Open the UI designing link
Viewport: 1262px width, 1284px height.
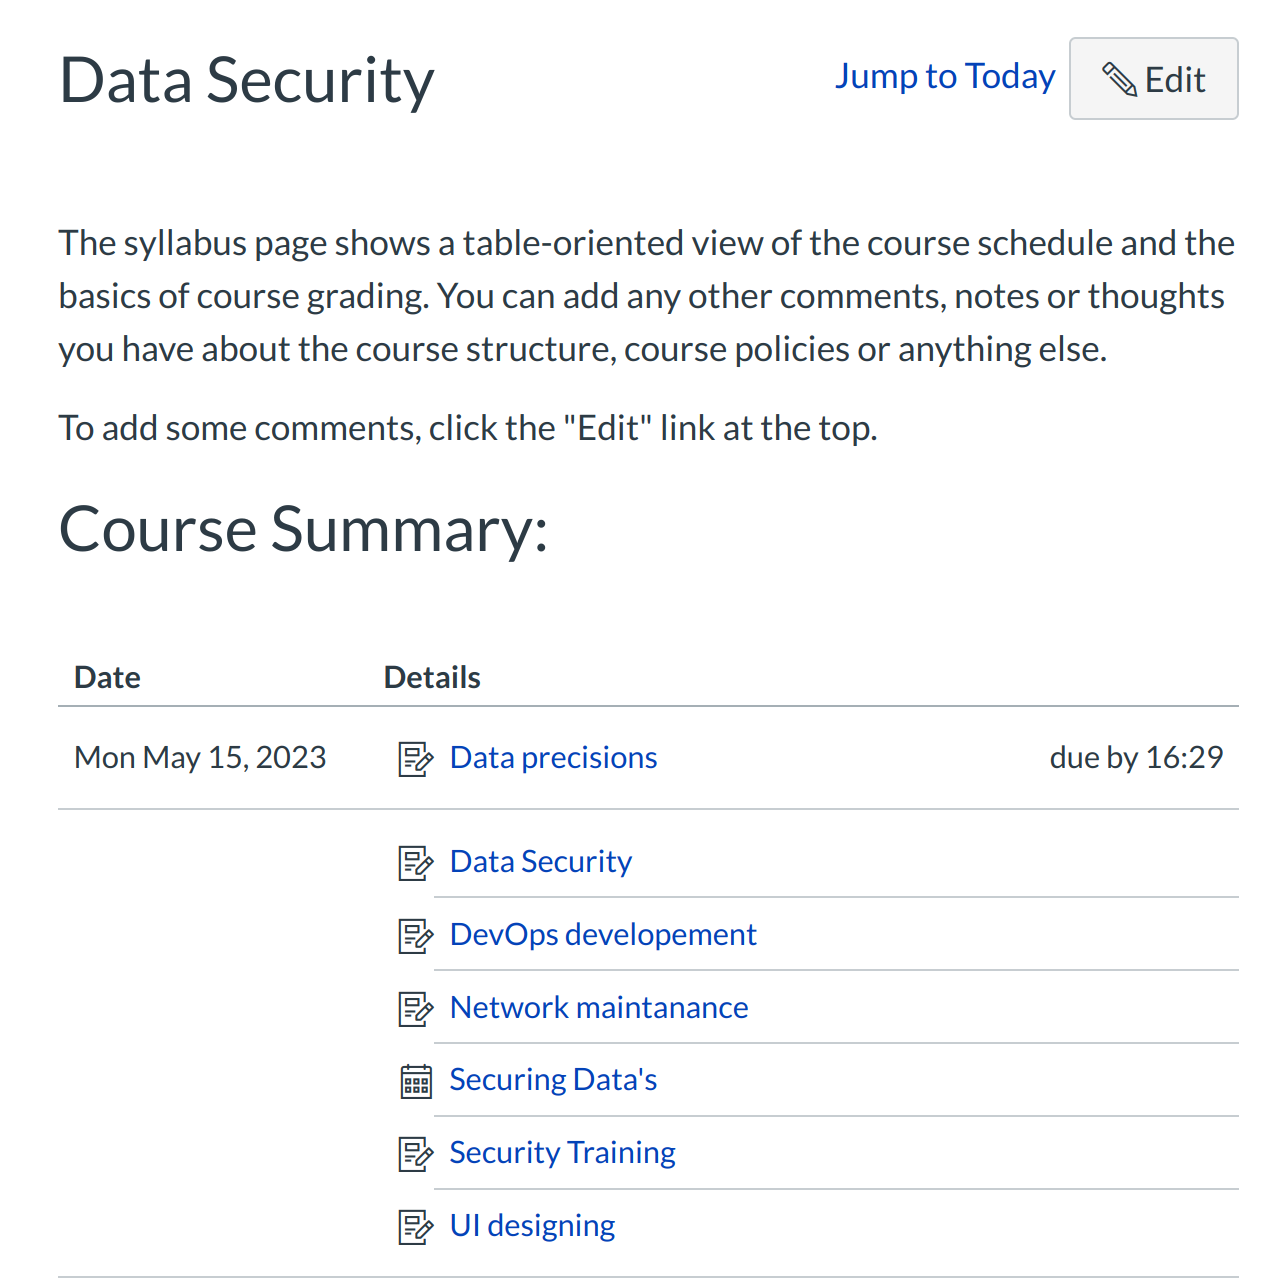coord(532,1226)
